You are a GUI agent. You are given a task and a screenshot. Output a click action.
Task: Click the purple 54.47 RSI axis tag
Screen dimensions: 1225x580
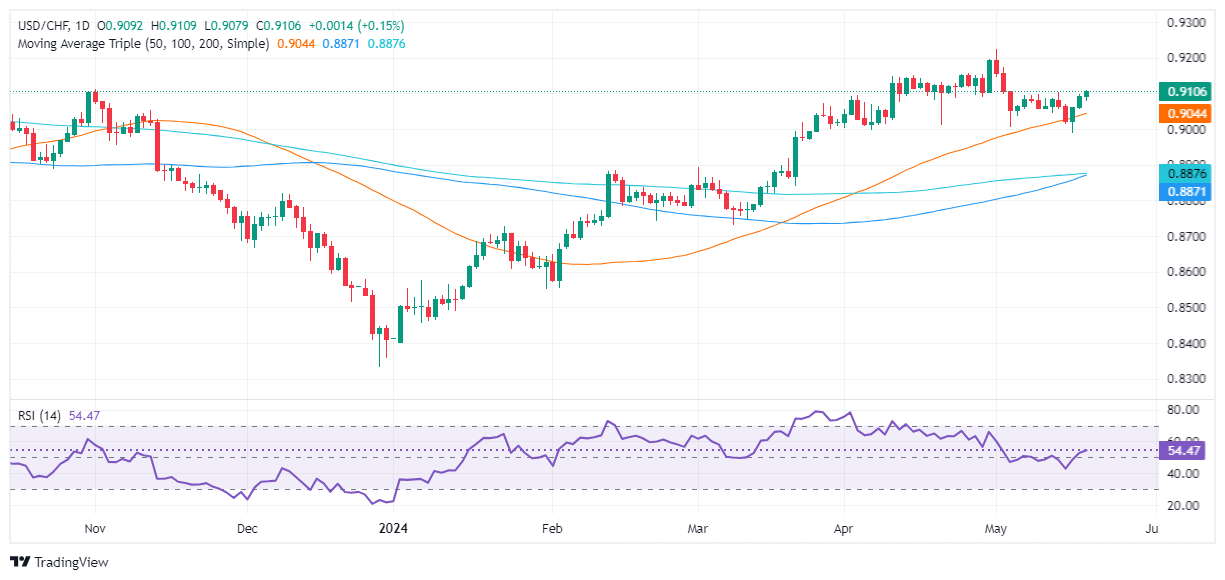point(1185,451)
